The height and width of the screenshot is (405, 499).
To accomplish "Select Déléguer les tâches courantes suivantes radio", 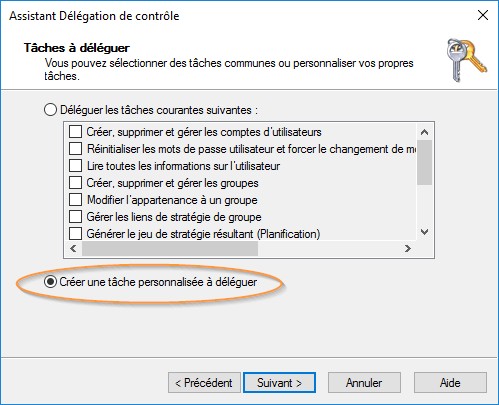I will coord(50,110).
